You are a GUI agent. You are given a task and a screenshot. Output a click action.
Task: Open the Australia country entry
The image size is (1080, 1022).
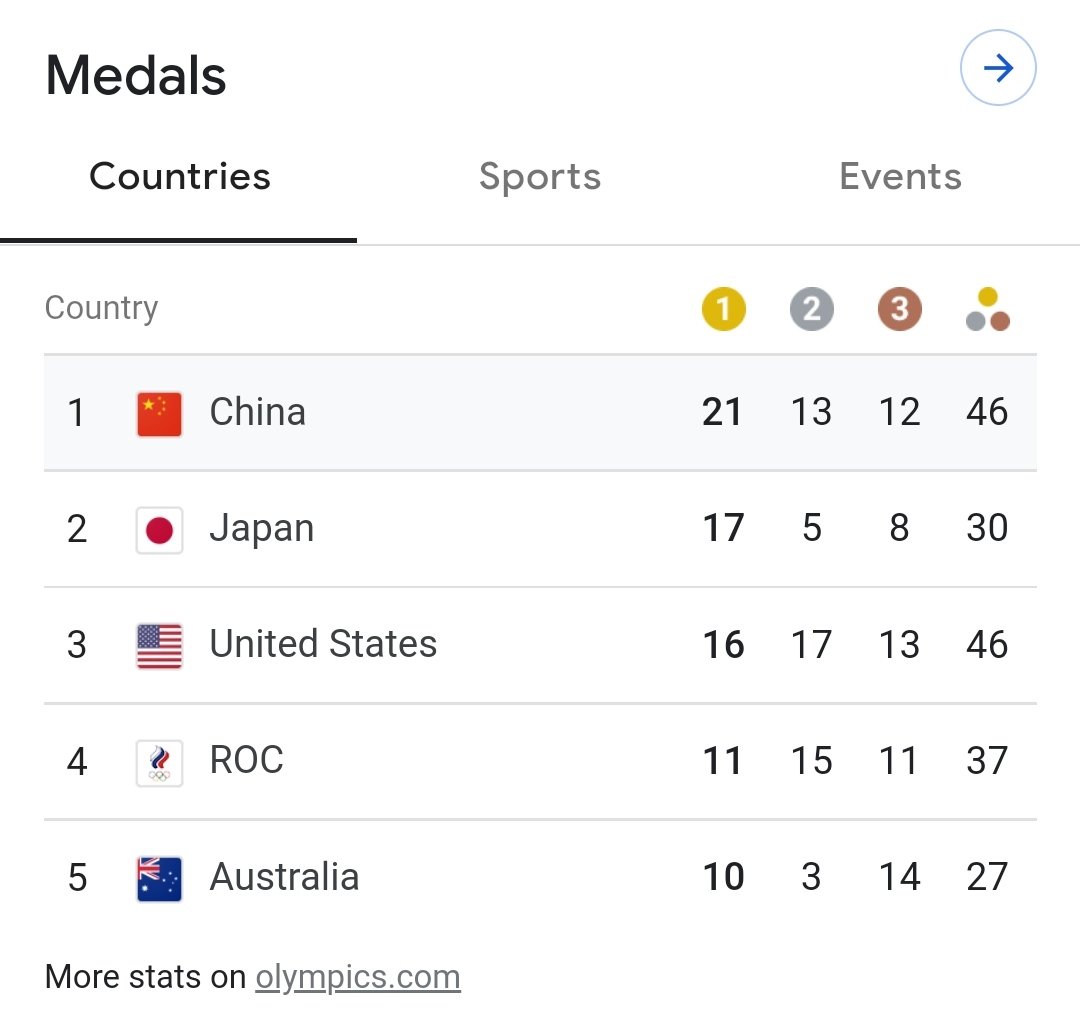[x=284, y=878]
